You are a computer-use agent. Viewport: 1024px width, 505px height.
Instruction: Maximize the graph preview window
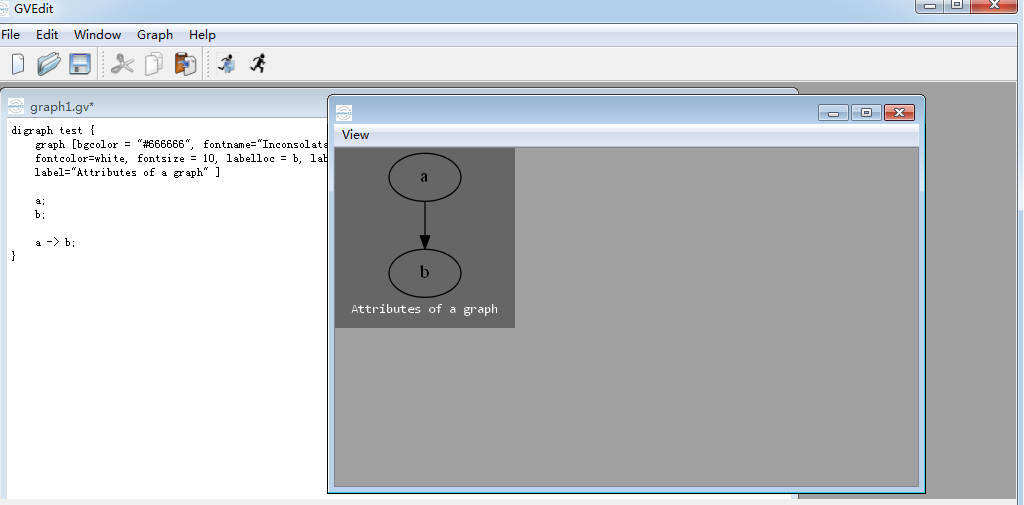867,112
